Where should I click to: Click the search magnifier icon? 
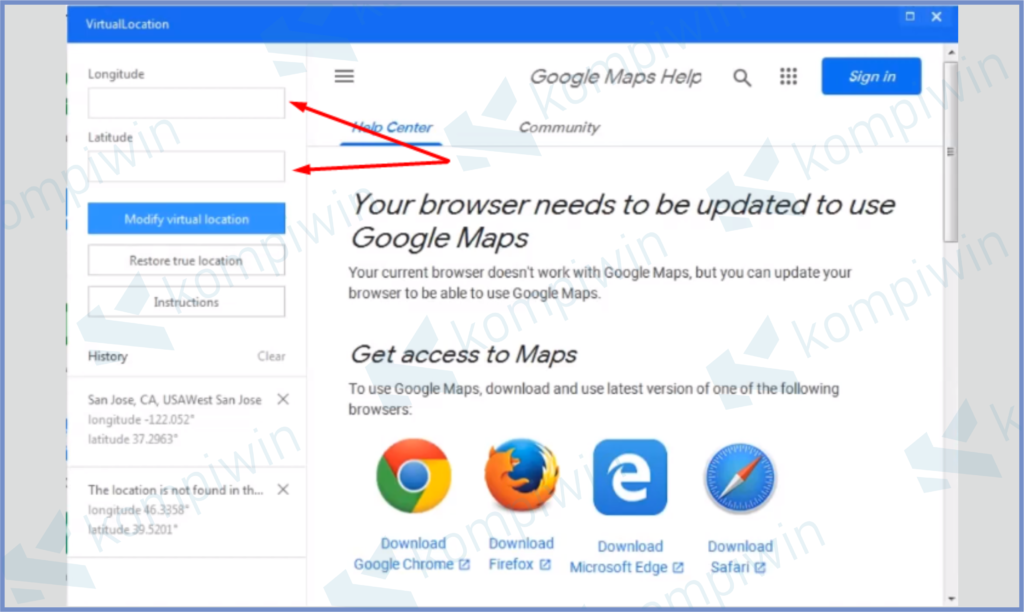pyautogui.click(x=742, y=78)
